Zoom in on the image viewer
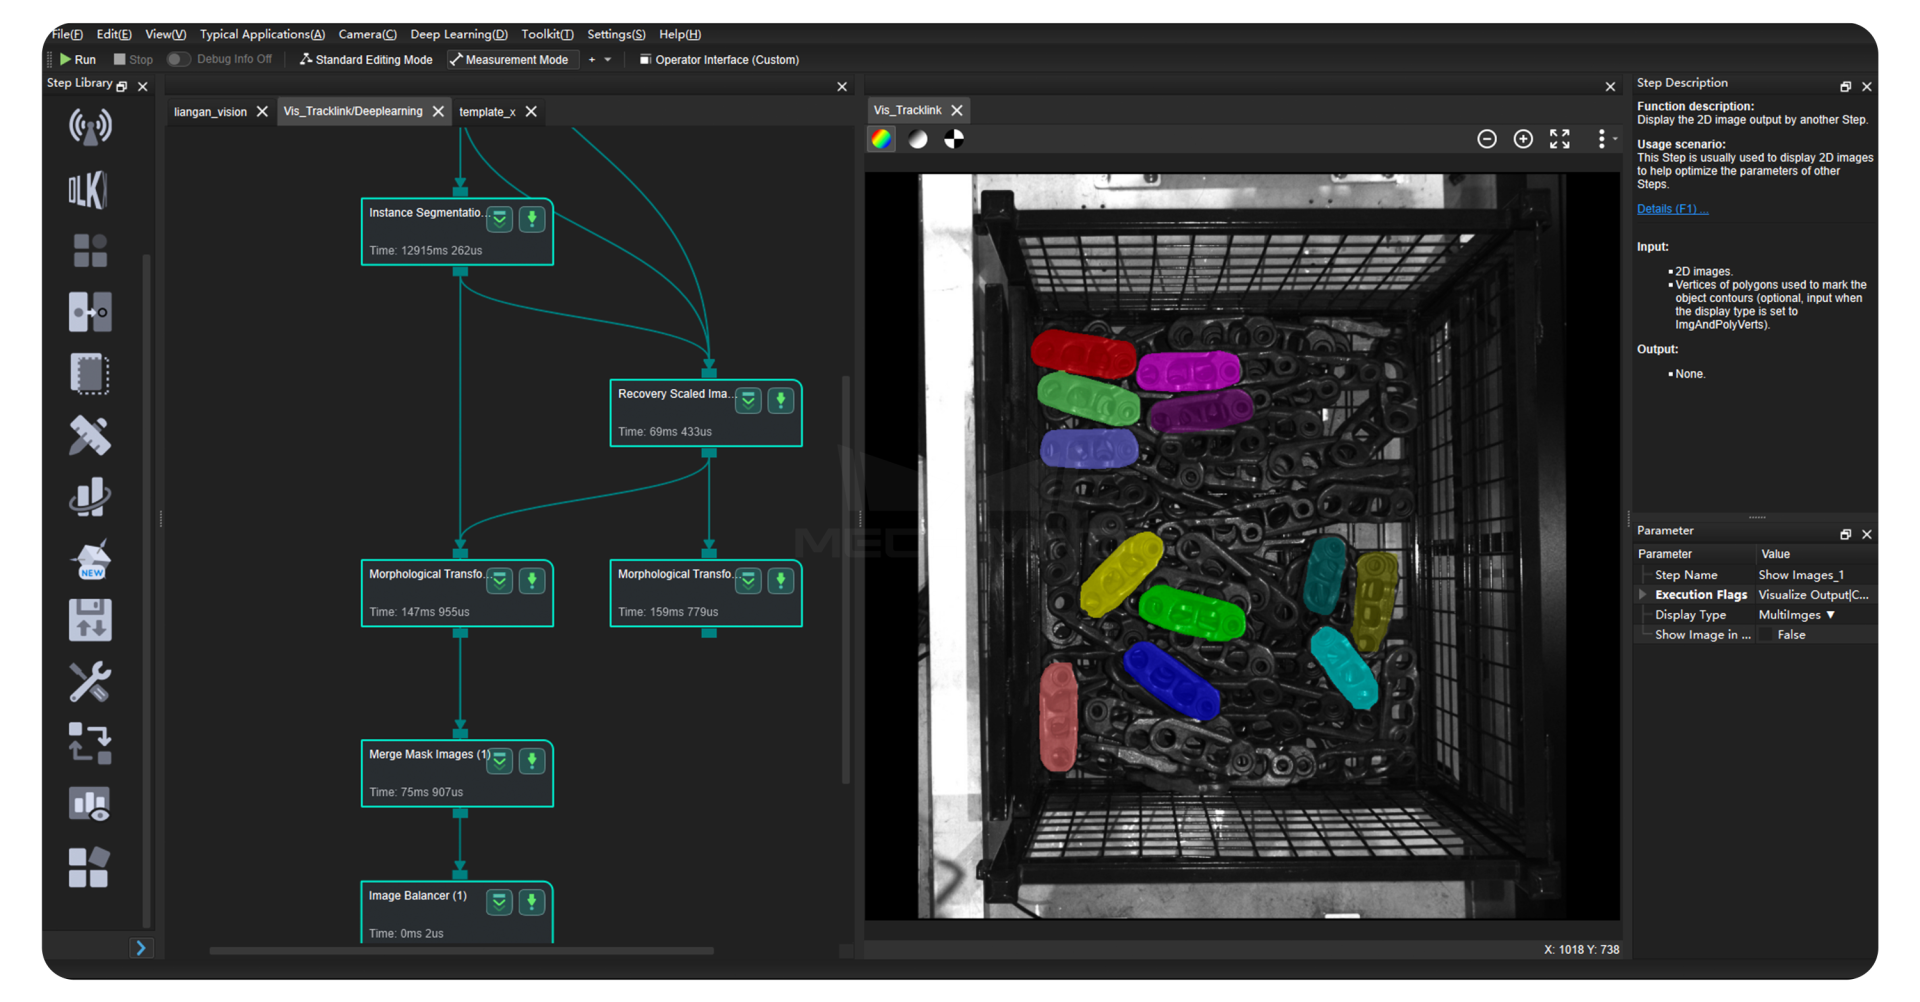The height and width of the screenshot is (1002, 1920). 1523,139
